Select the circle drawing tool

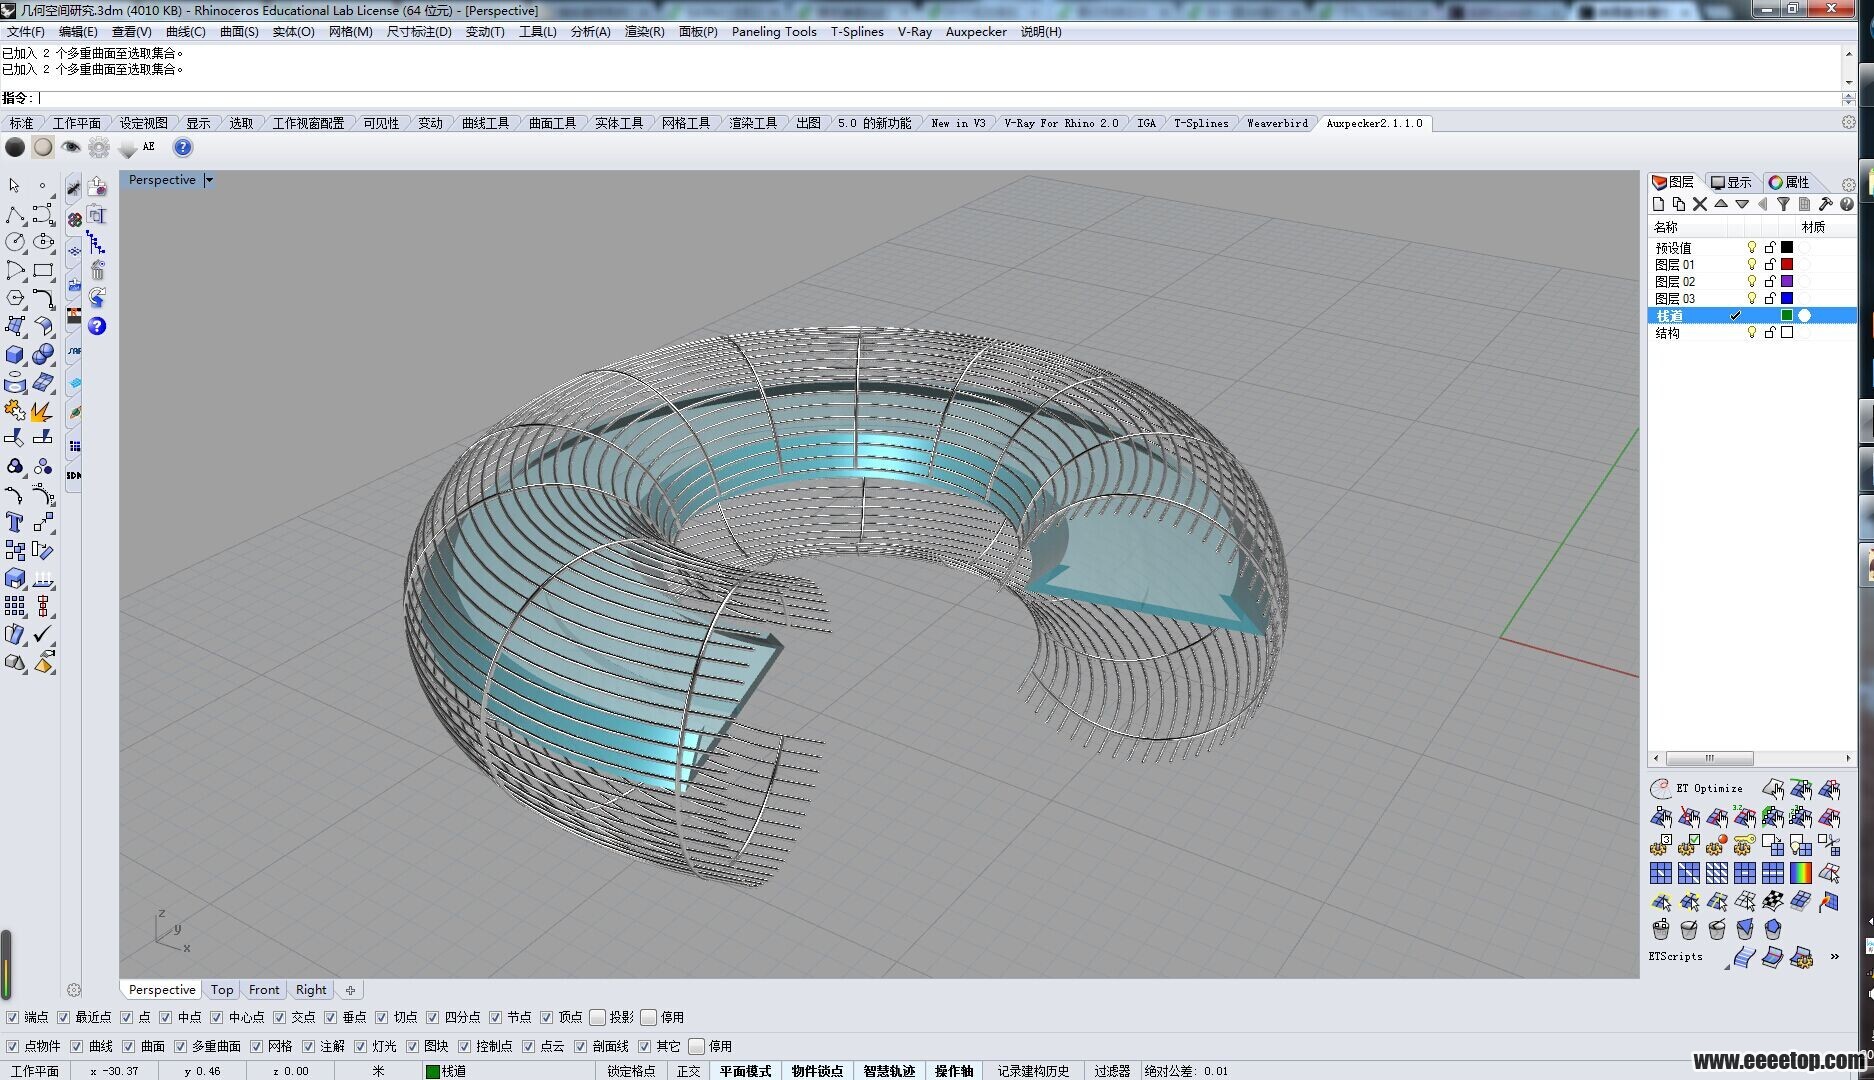[15, 242]
